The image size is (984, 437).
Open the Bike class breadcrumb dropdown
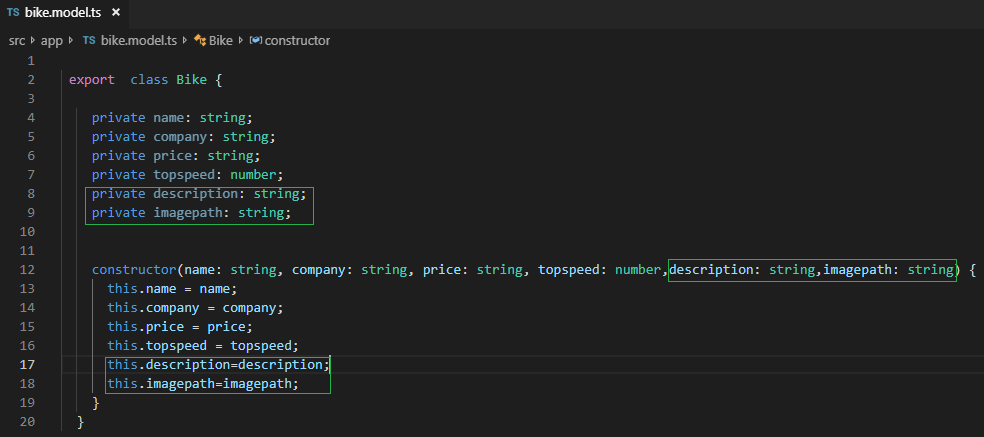click(220, 41)
